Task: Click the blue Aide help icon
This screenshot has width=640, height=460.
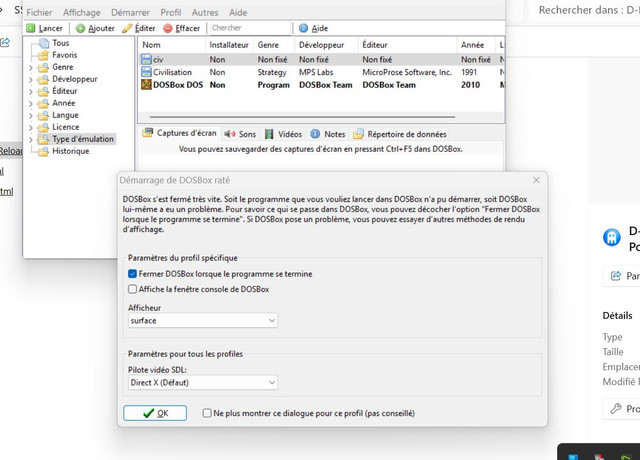Action: pos(303,28)
